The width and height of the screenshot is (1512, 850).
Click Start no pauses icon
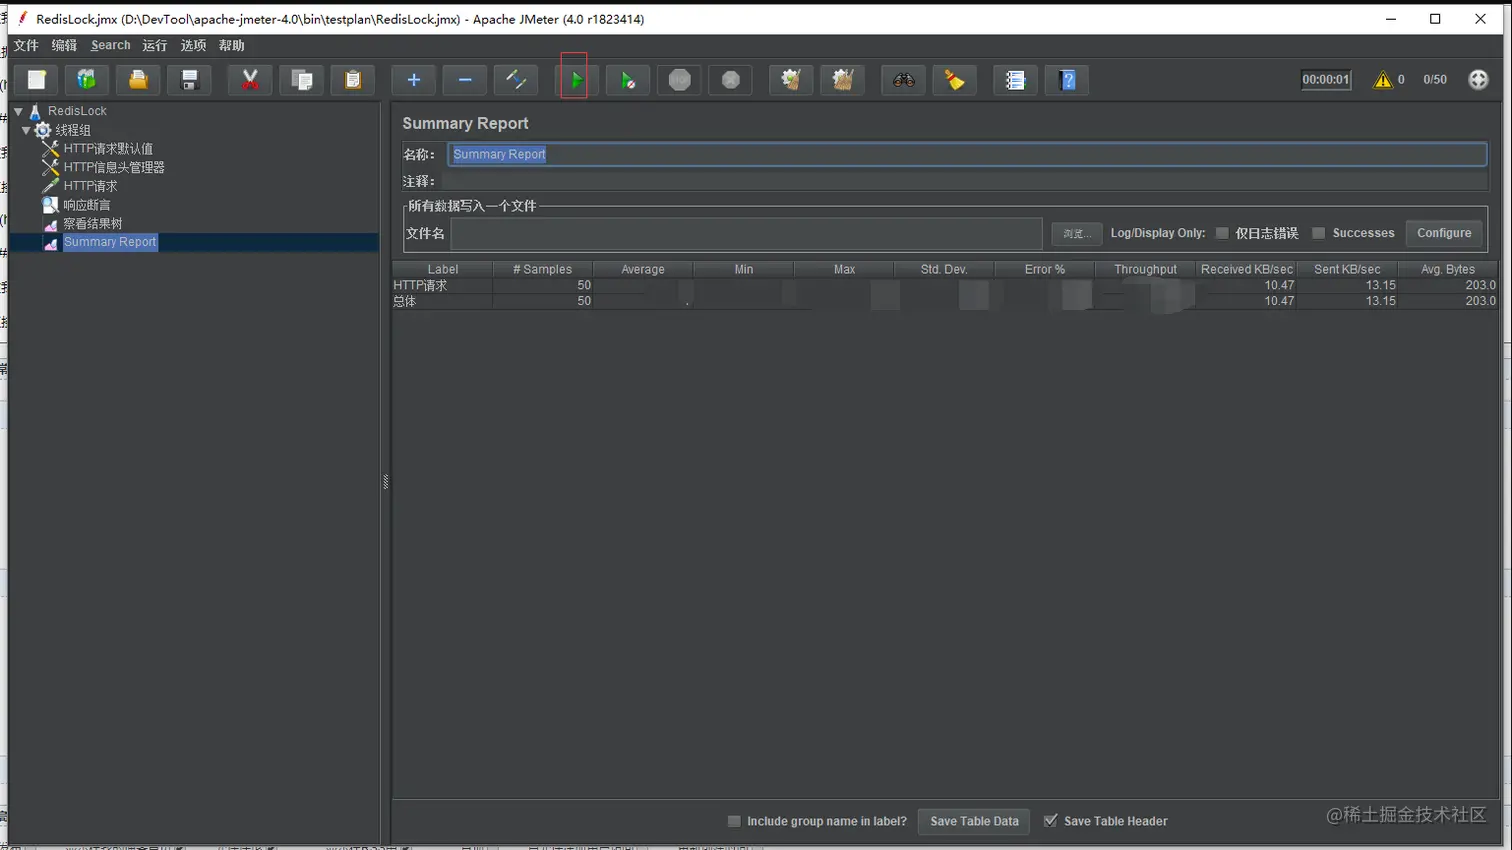tap(628, 80)
